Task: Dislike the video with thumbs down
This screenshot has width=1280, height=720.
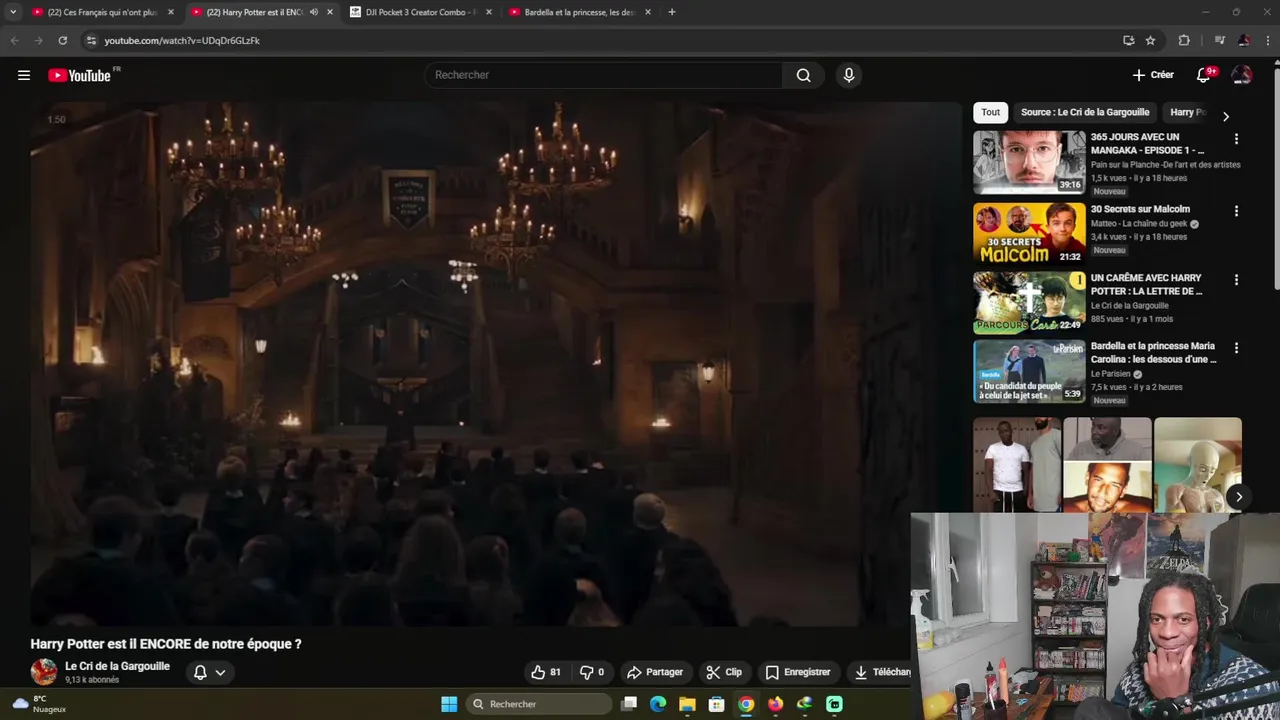Action: [x=592, y=672]
